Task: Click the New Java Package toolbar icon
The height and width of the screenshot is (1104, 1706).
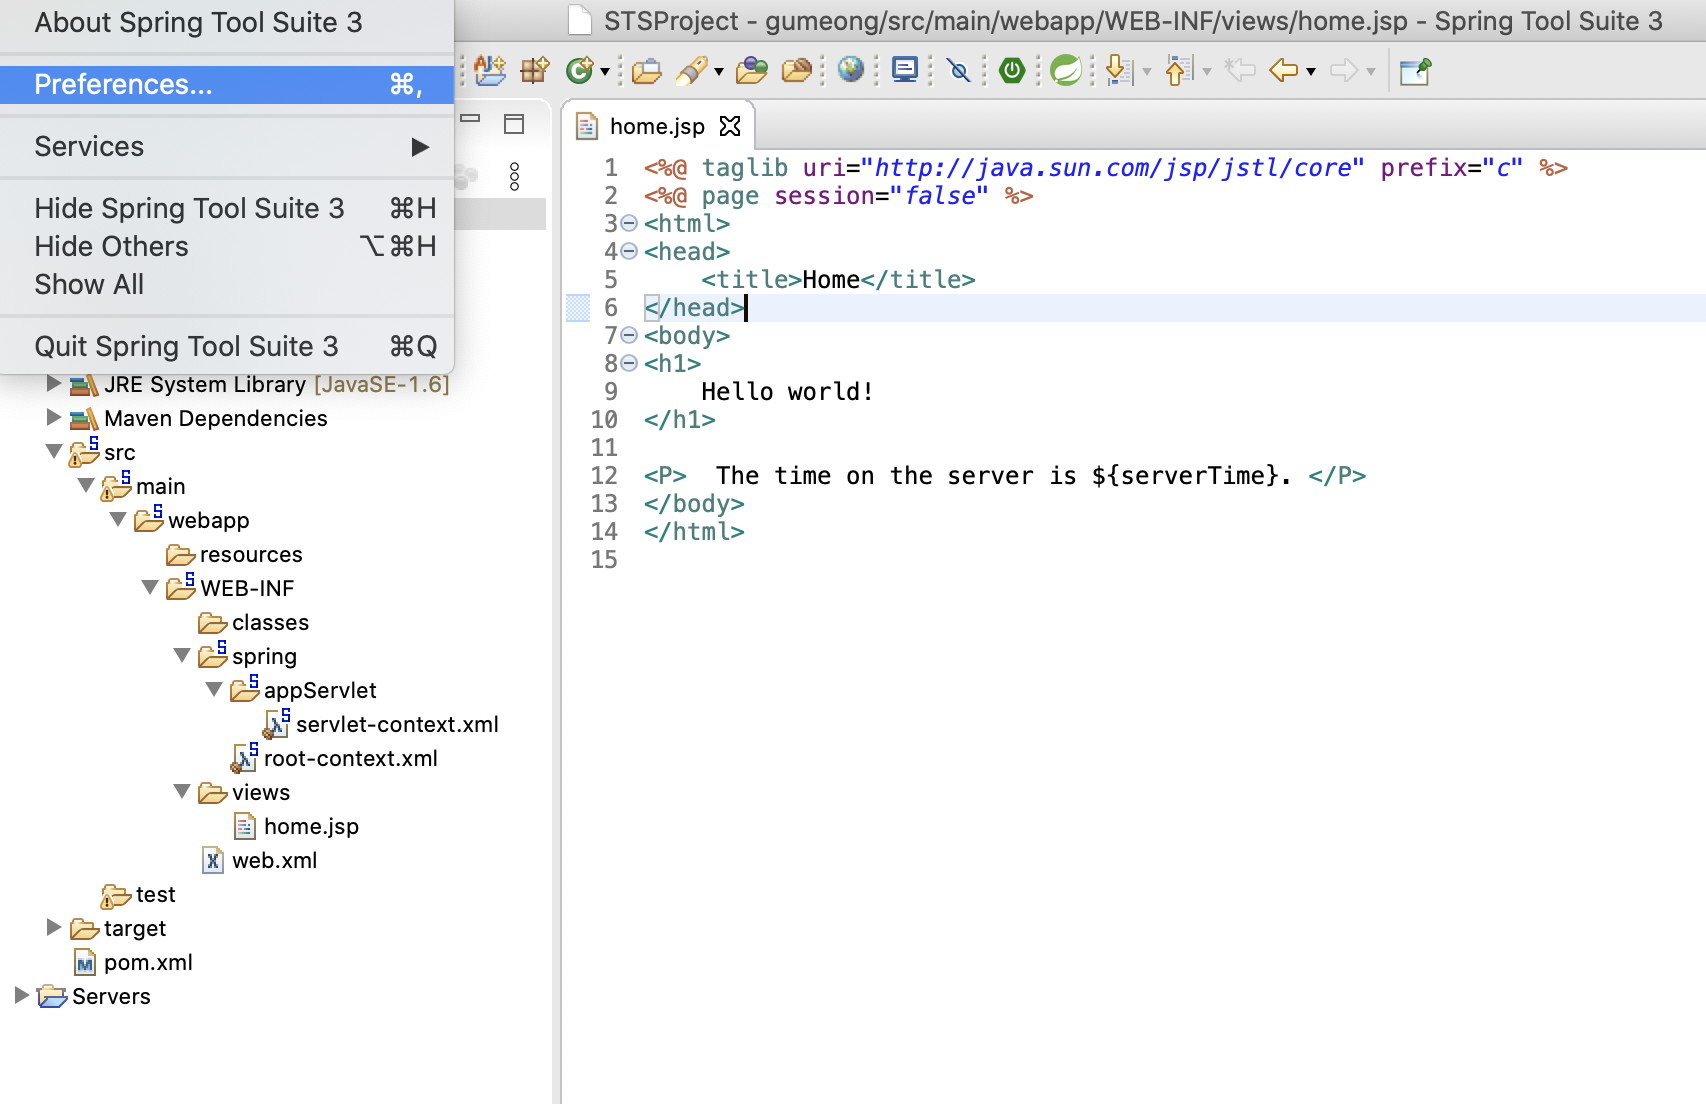Action: coord(534,70)
